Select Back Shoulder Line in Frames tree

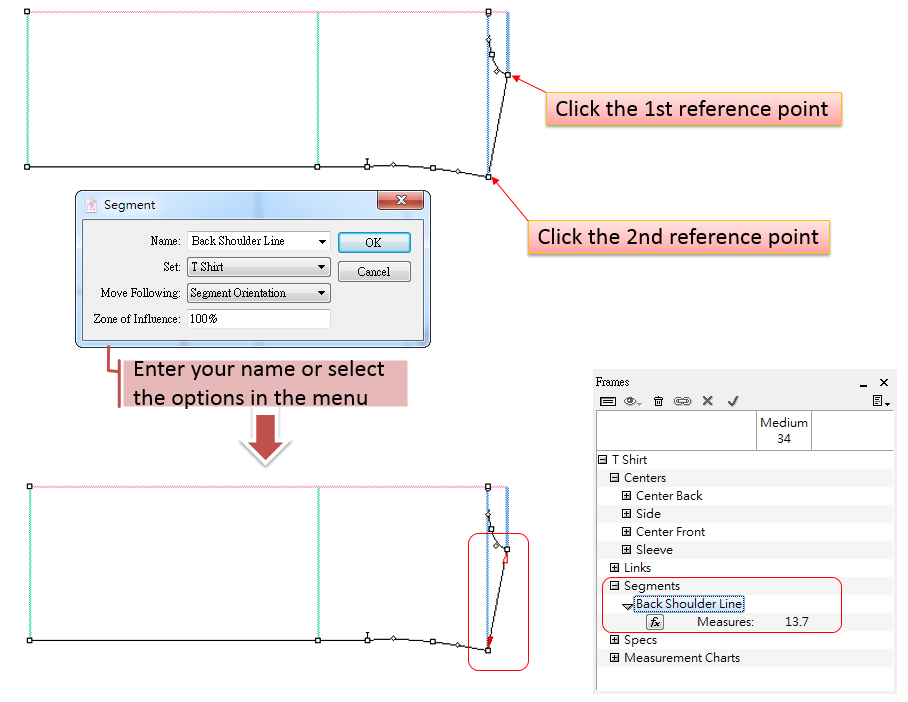pos(689,604)
